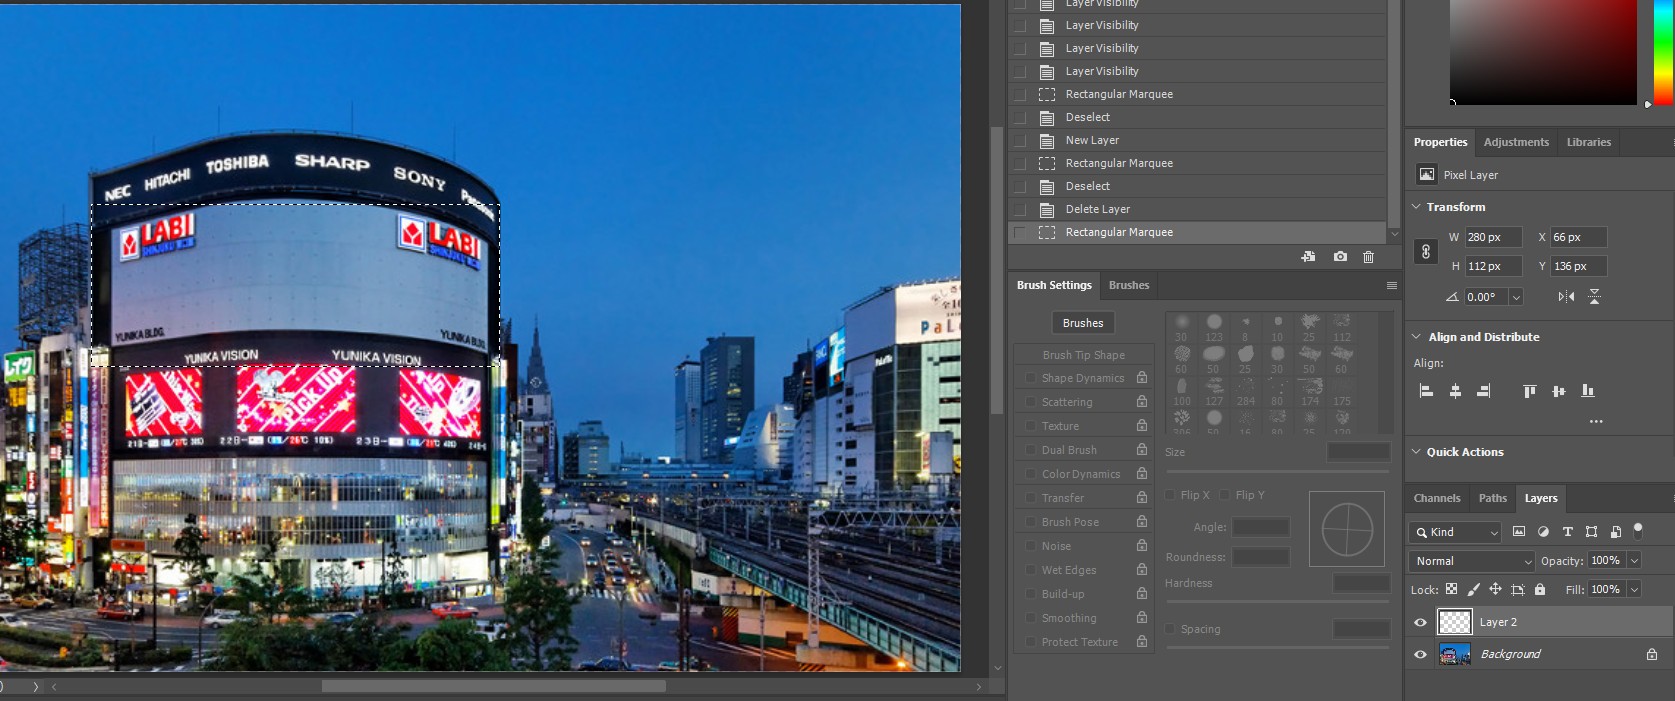This screenshot has height=701, width=1675.
Task: Open the rotation angle dropdown
Action: point(1516,297)
